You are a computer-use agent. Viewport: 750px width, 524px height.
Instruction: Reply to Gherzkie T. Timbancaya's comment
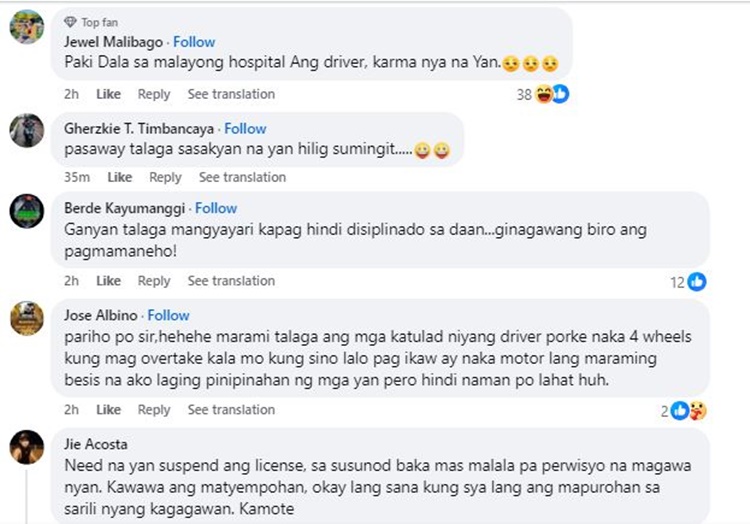click(x=165, y=177)
